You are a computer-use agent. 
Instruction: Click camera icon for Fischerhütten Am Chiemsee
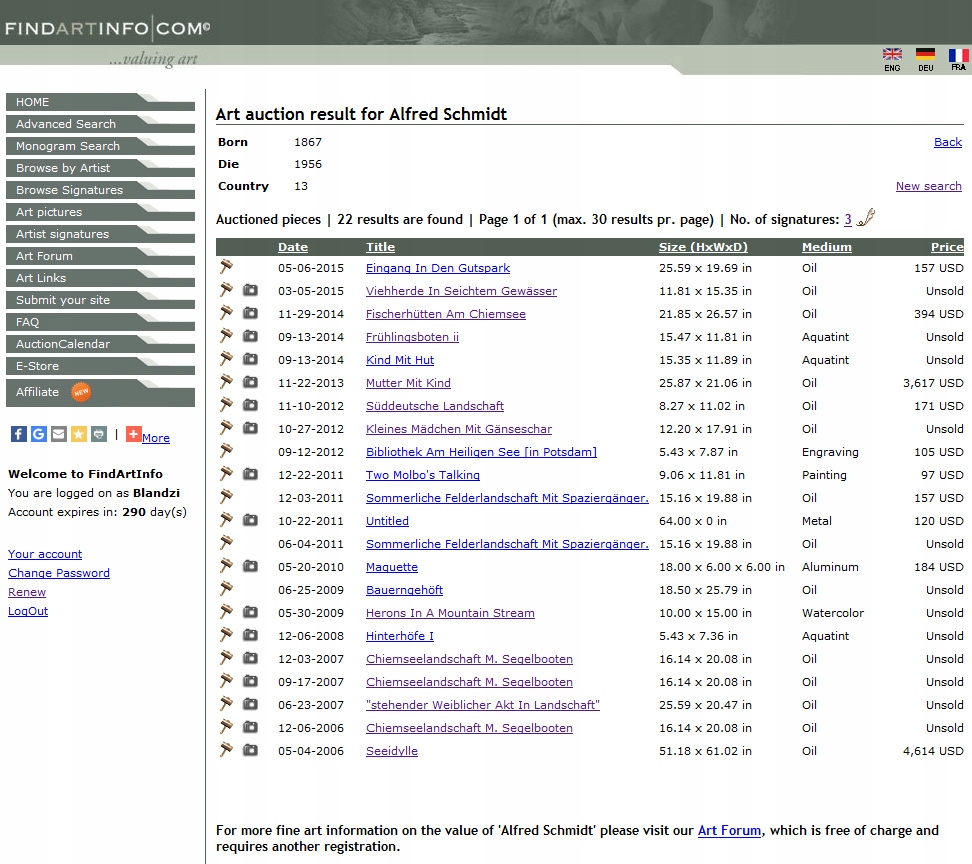[250, 313]
